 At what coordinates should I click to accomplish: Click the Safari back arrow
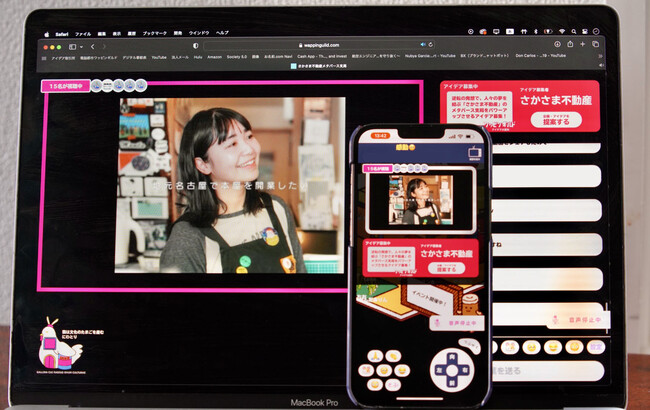point(93,47)
